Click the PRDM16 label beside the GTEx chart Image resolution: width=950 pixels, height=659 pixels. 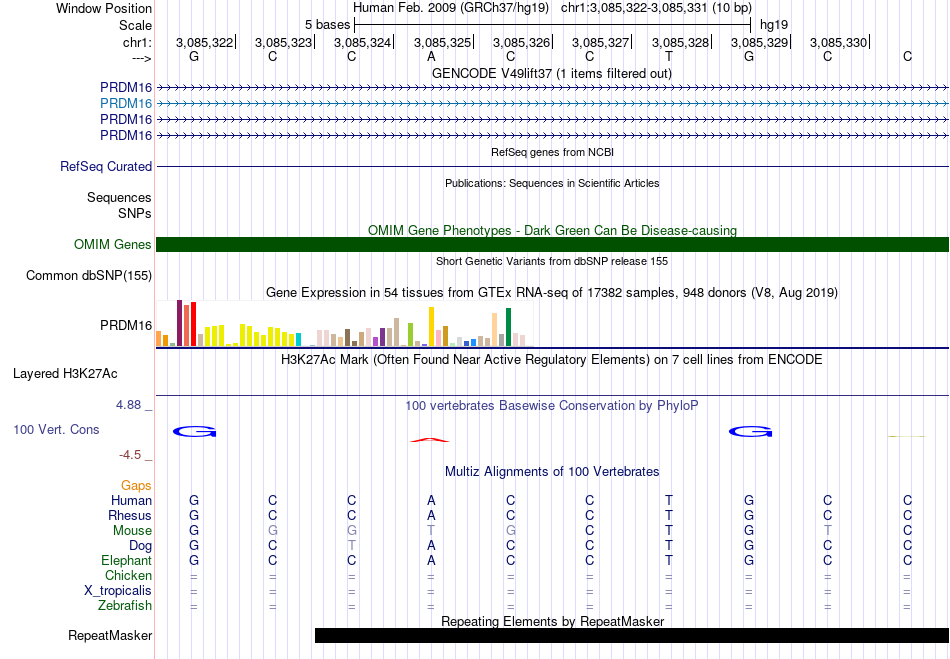(126, 326)
